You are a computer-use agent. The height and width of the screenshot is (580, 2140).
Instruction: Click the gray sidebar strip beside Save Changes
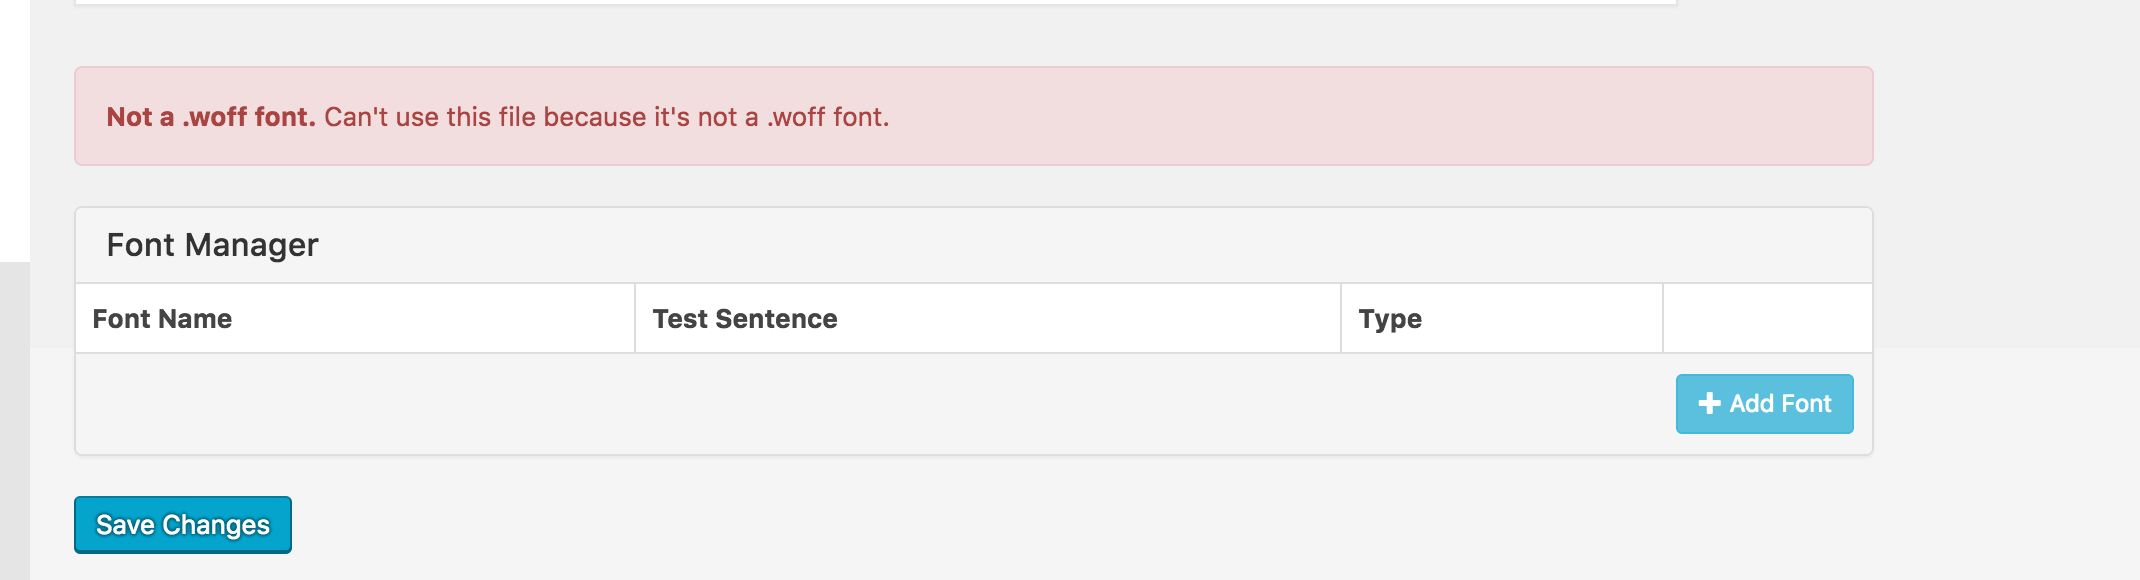(14, 450)
